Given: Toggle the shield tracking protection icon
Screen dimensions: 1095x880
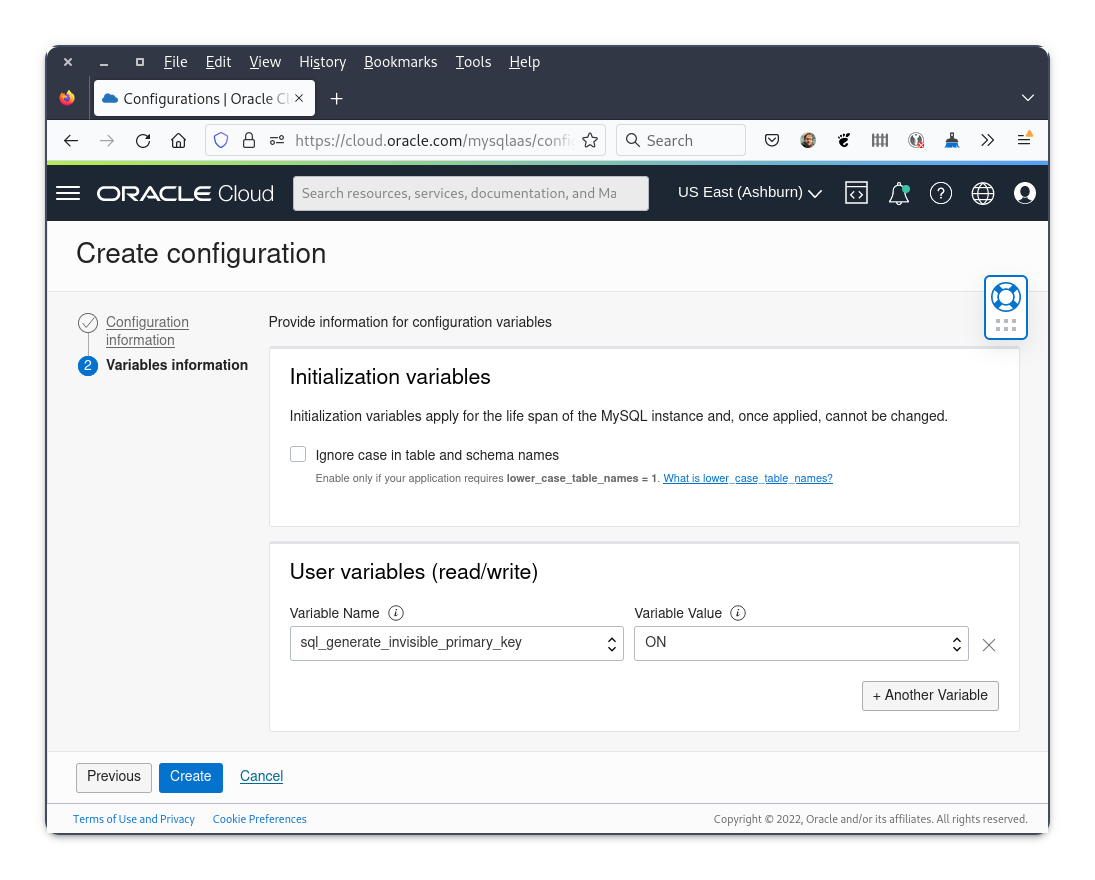Looking at the screenshot, I should coord(220,140).
